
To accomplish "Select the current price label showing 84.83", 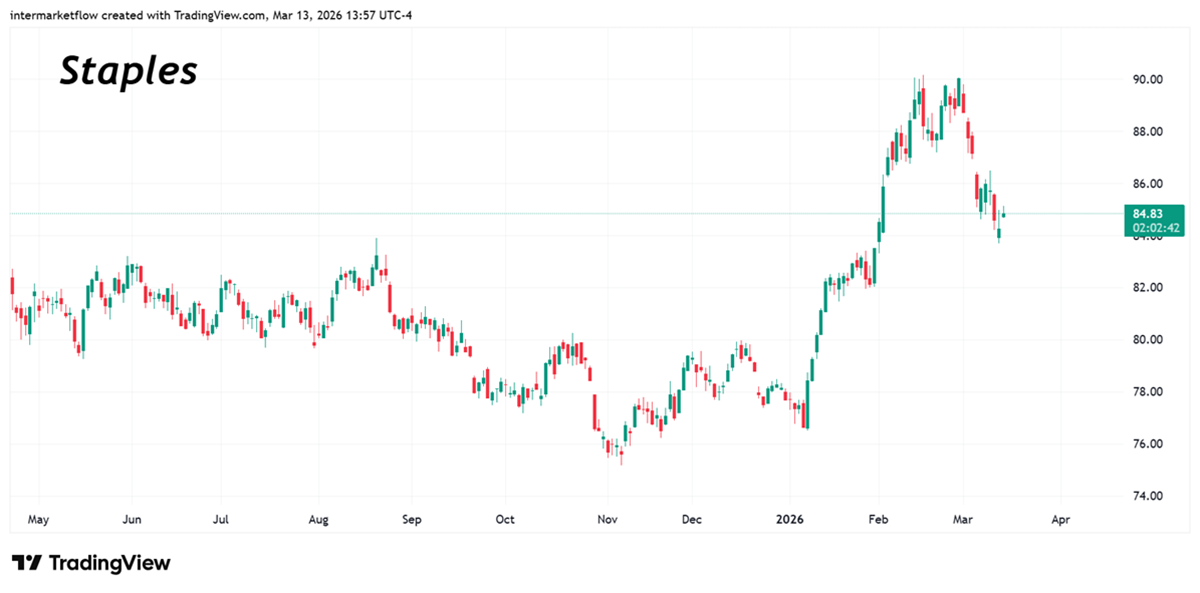I will click(1152, 211).
